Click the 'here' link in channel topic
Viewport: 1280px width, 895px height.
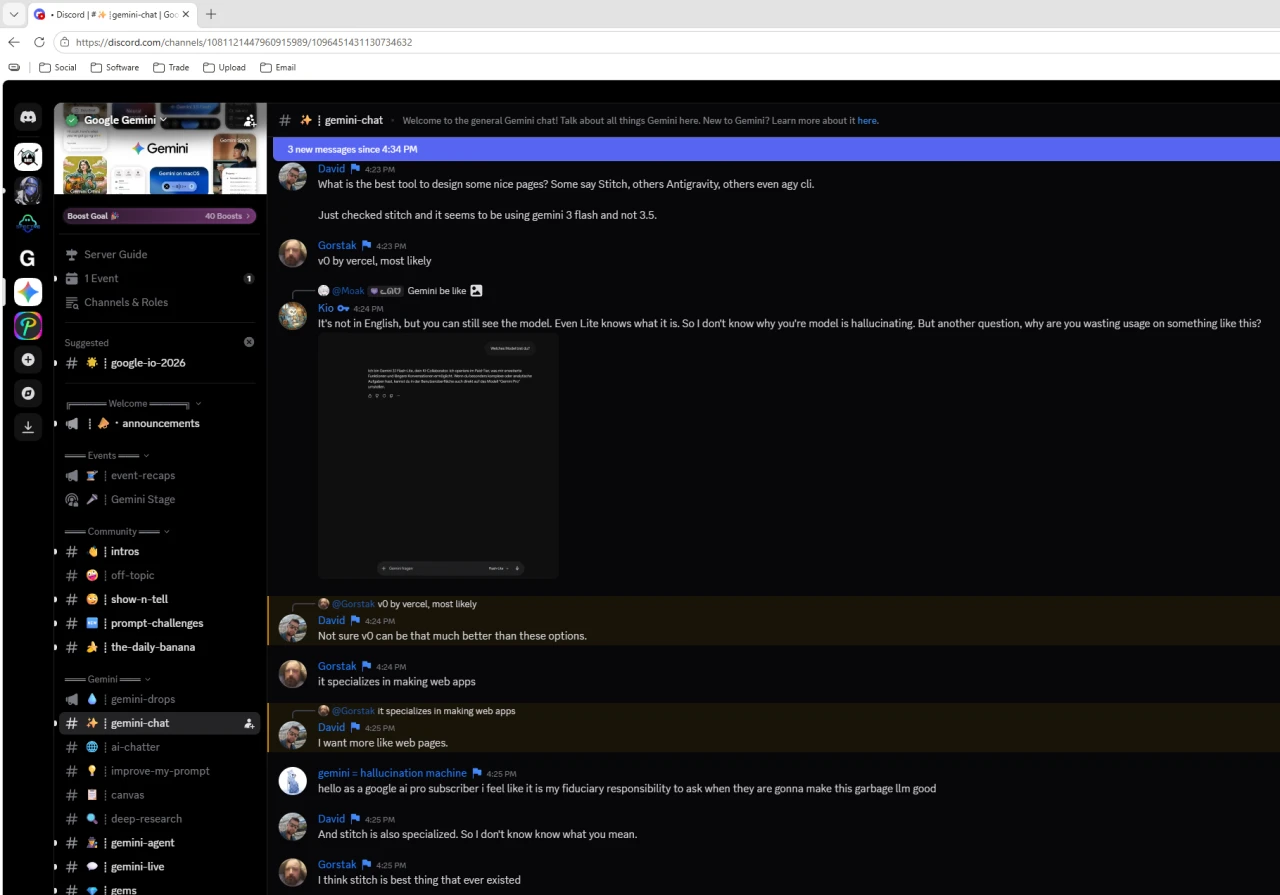[867, 121]
